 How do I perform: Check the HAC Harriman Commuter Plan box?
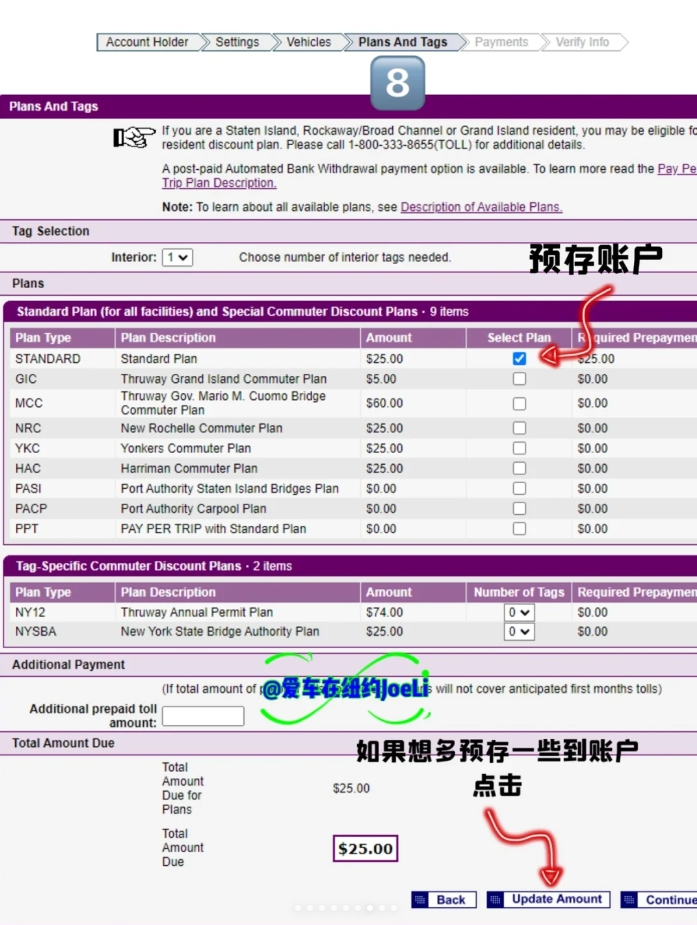click(x=519, y=468)
